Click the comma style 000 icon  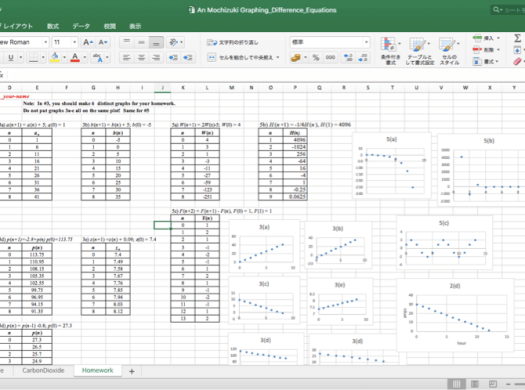coord(330,58)
